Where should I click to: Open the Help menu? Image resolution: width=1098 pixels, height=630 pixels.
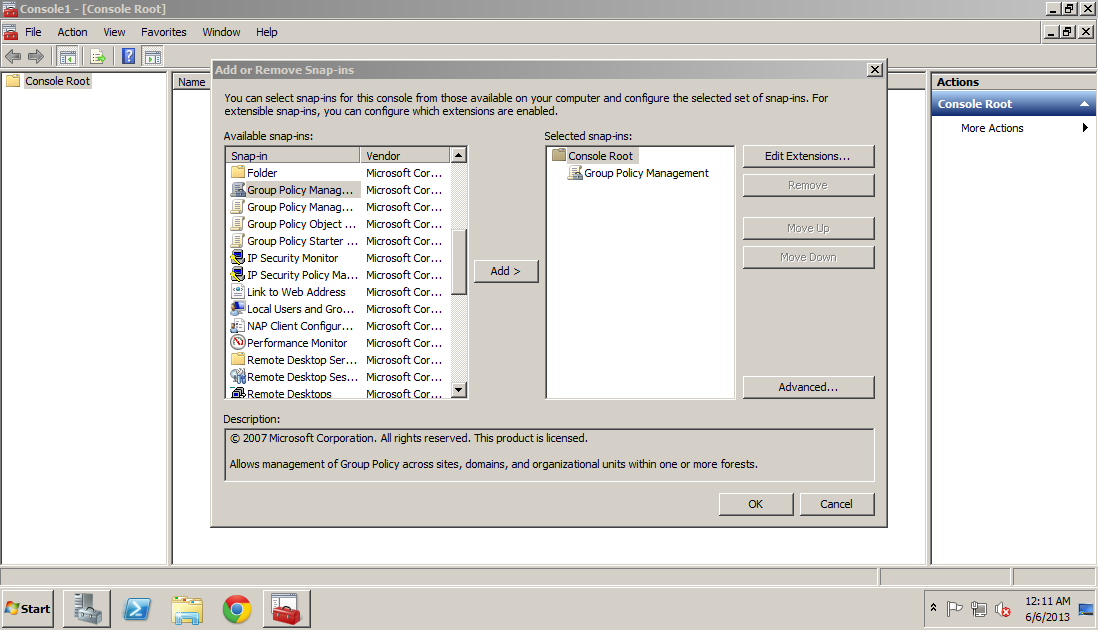267,32
